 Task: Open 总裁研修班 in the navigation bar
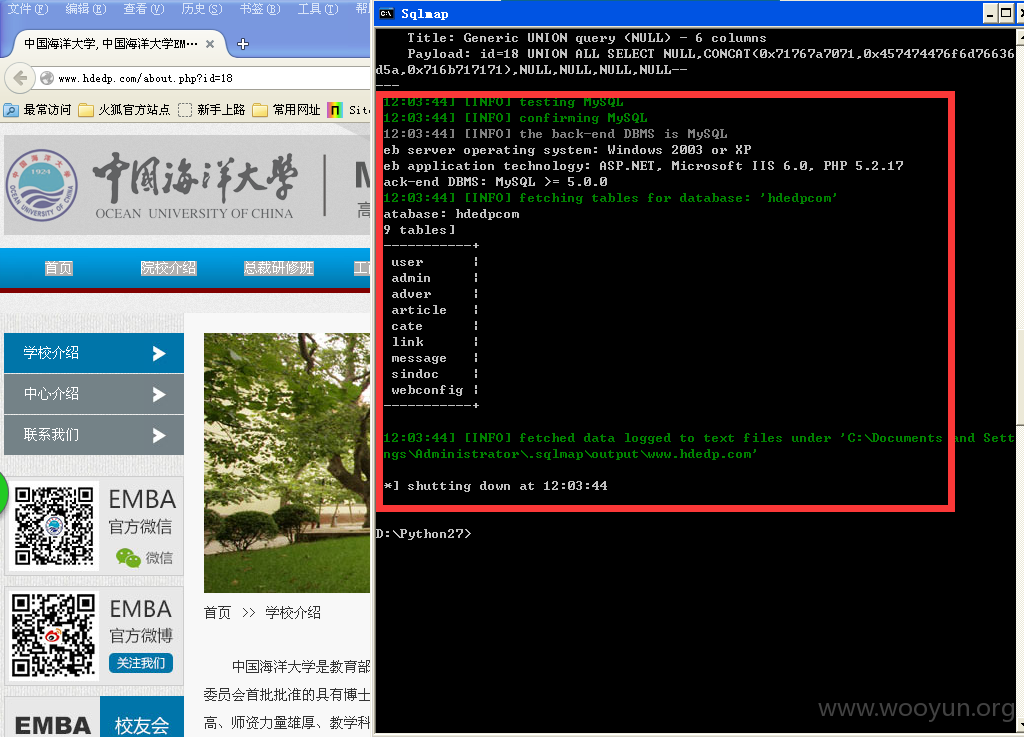278,268
